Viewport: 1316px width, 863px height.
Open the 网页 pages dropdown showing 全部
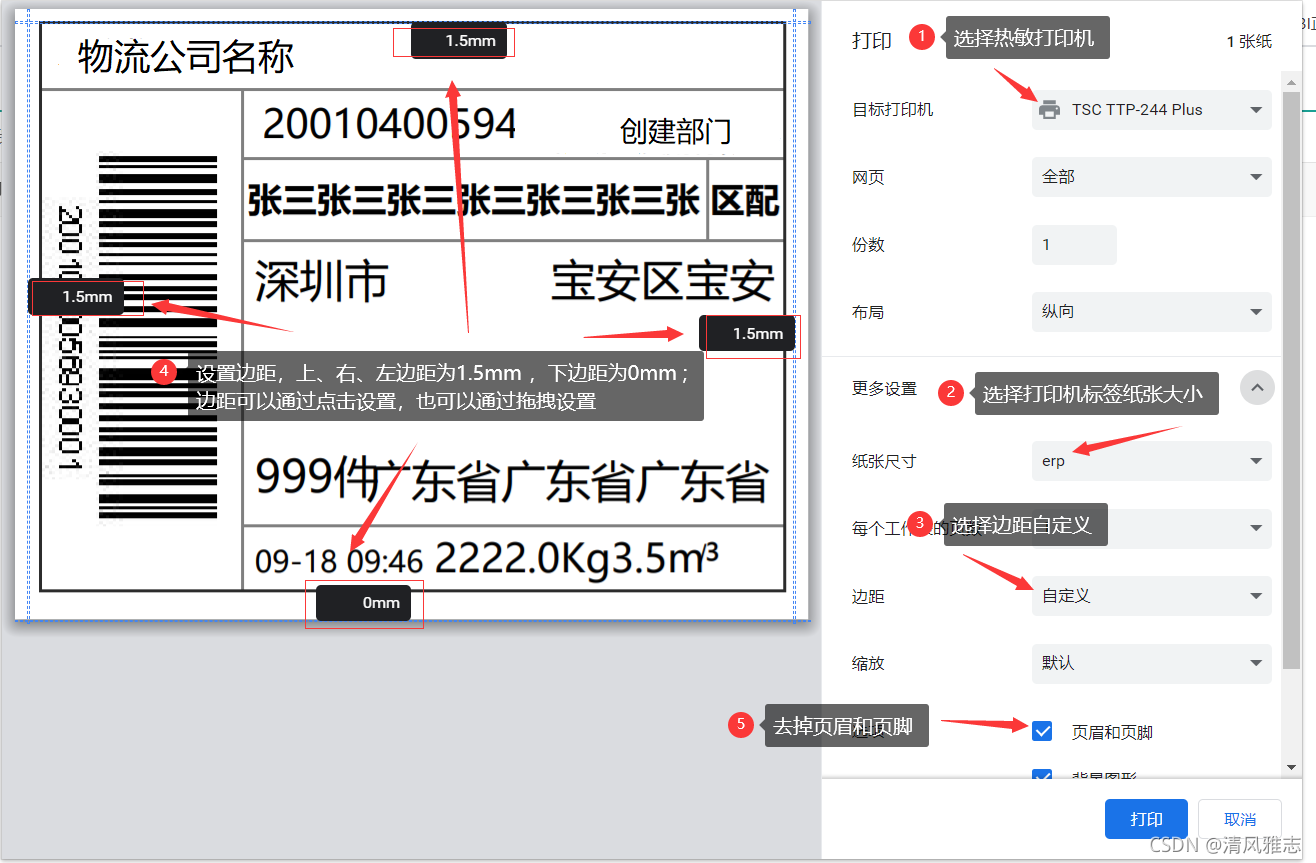(1152, 177)
